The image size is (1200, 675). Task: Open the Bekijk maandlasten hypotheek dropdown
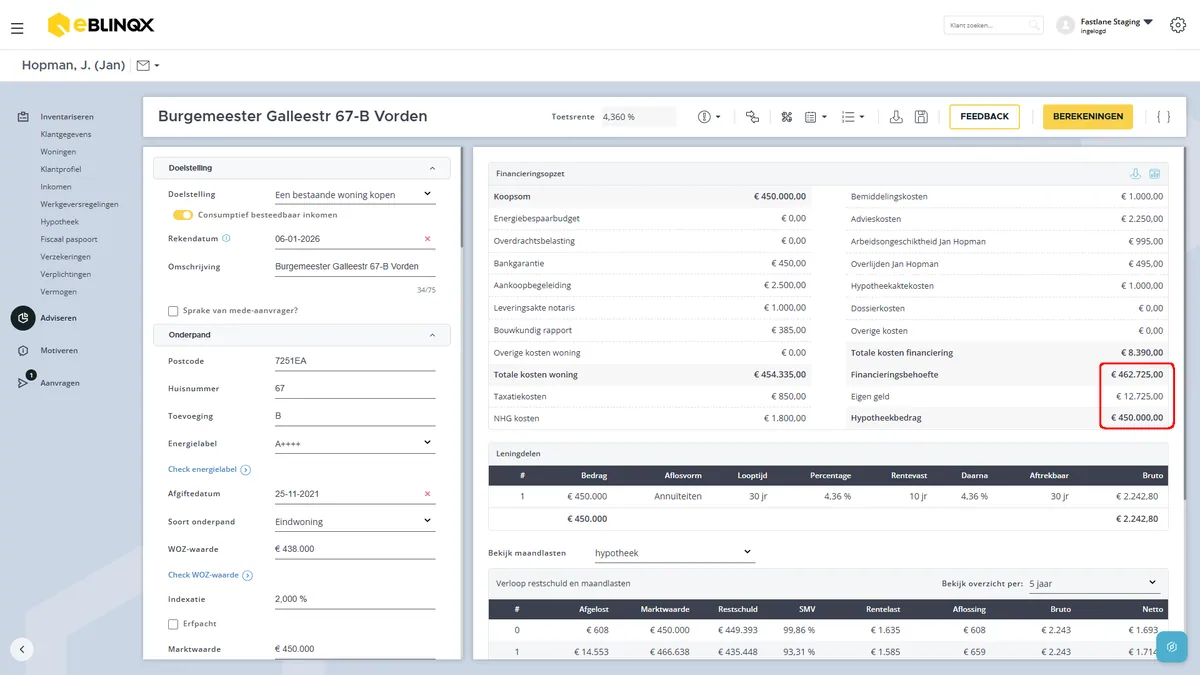(673, 552)
